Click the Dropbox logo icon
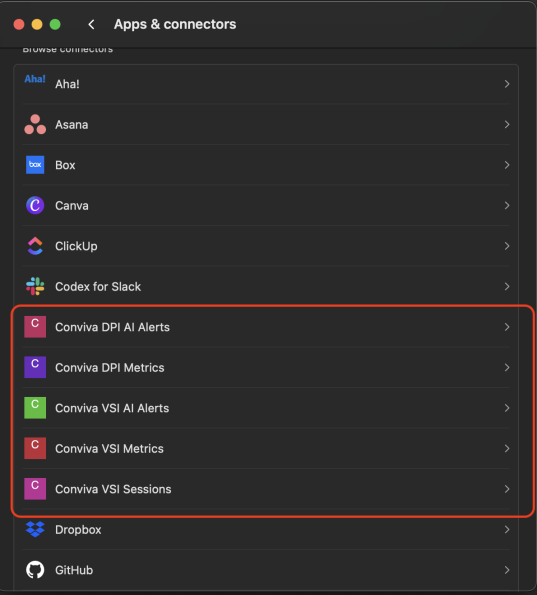Image resolution: width=537 pixels, height=595 pixels. point(35,529)
